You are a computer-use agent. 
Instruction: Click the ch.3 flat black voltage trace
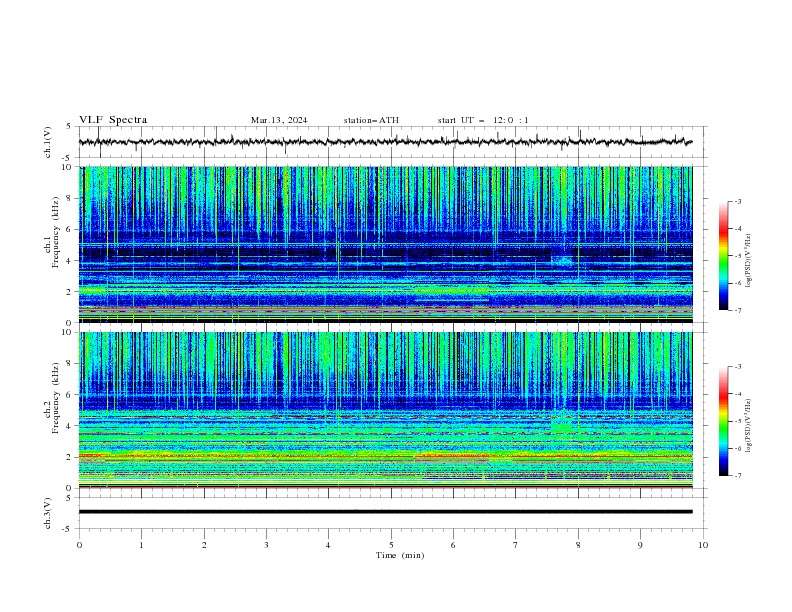pyautogui.click(x=385, y=512)
